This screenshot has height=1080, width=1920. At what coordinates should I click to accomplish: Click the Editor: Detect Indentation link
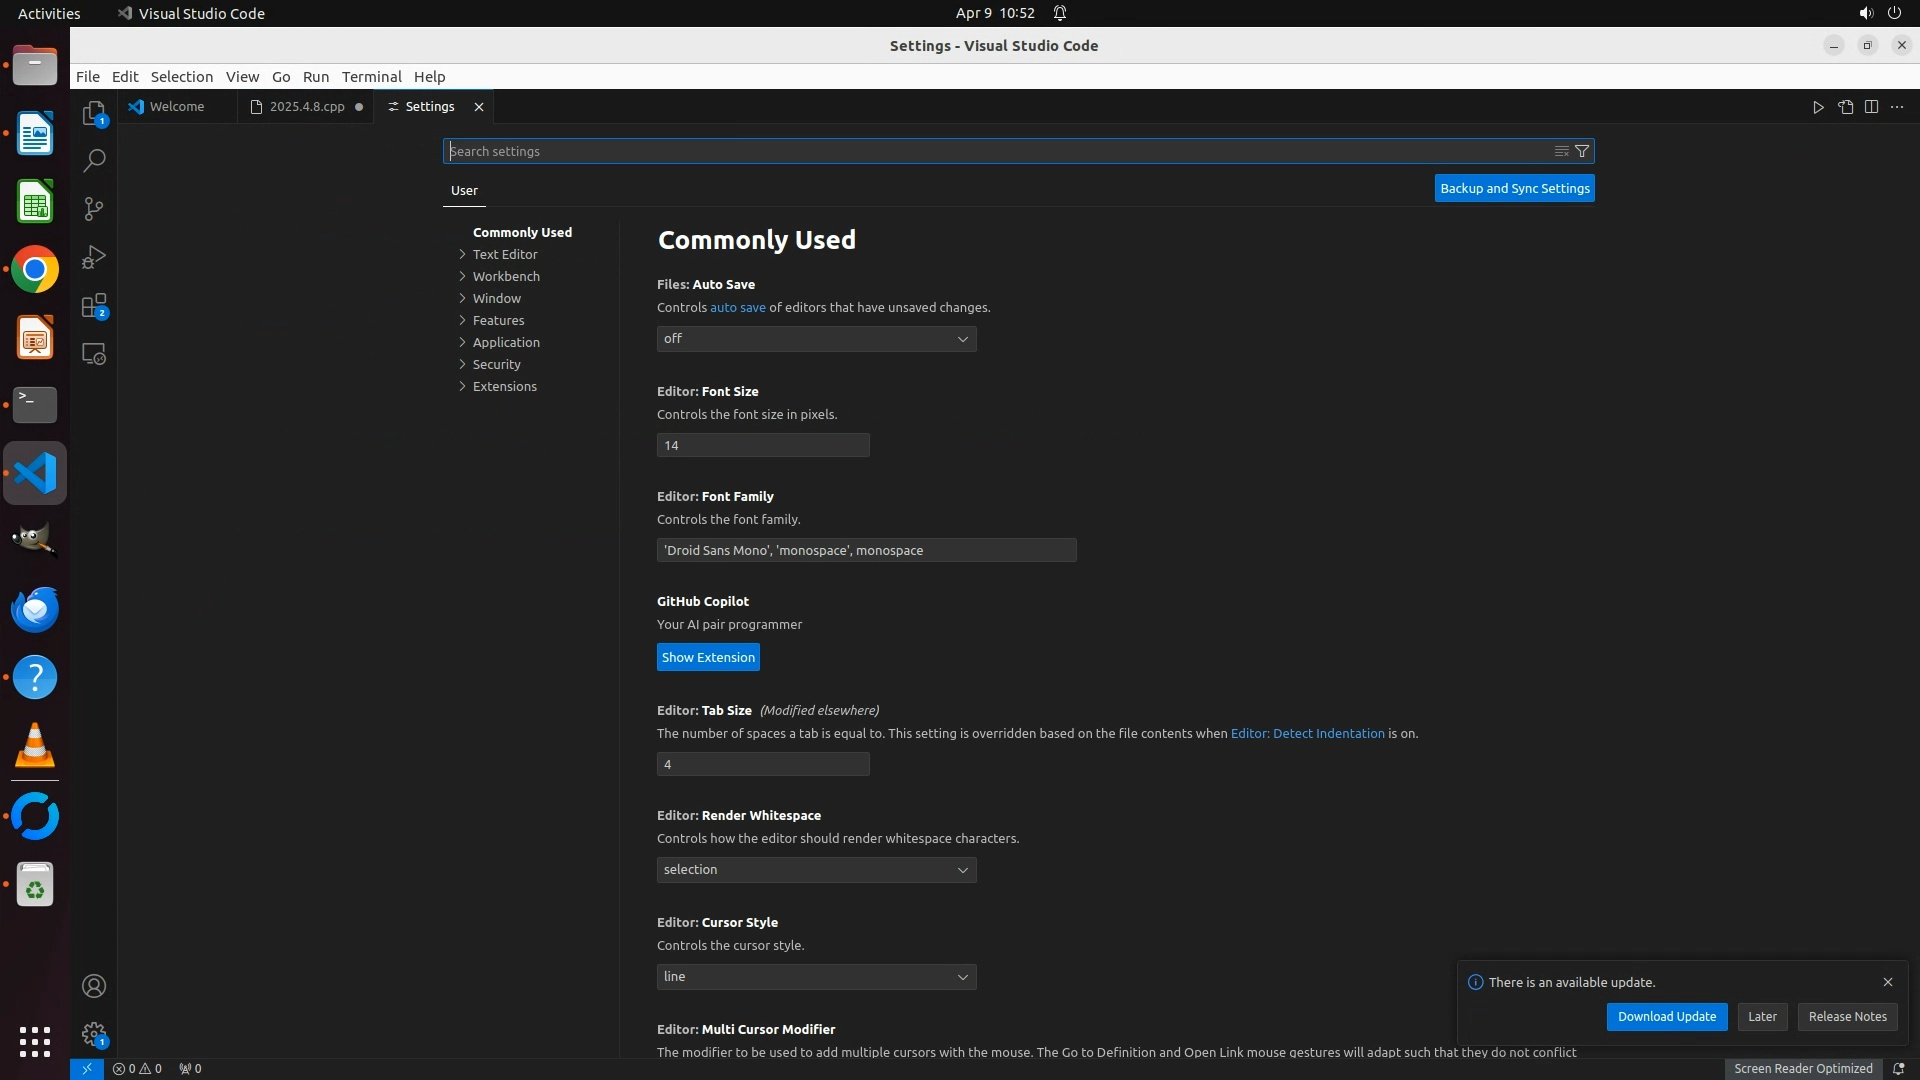point(1307,733)
